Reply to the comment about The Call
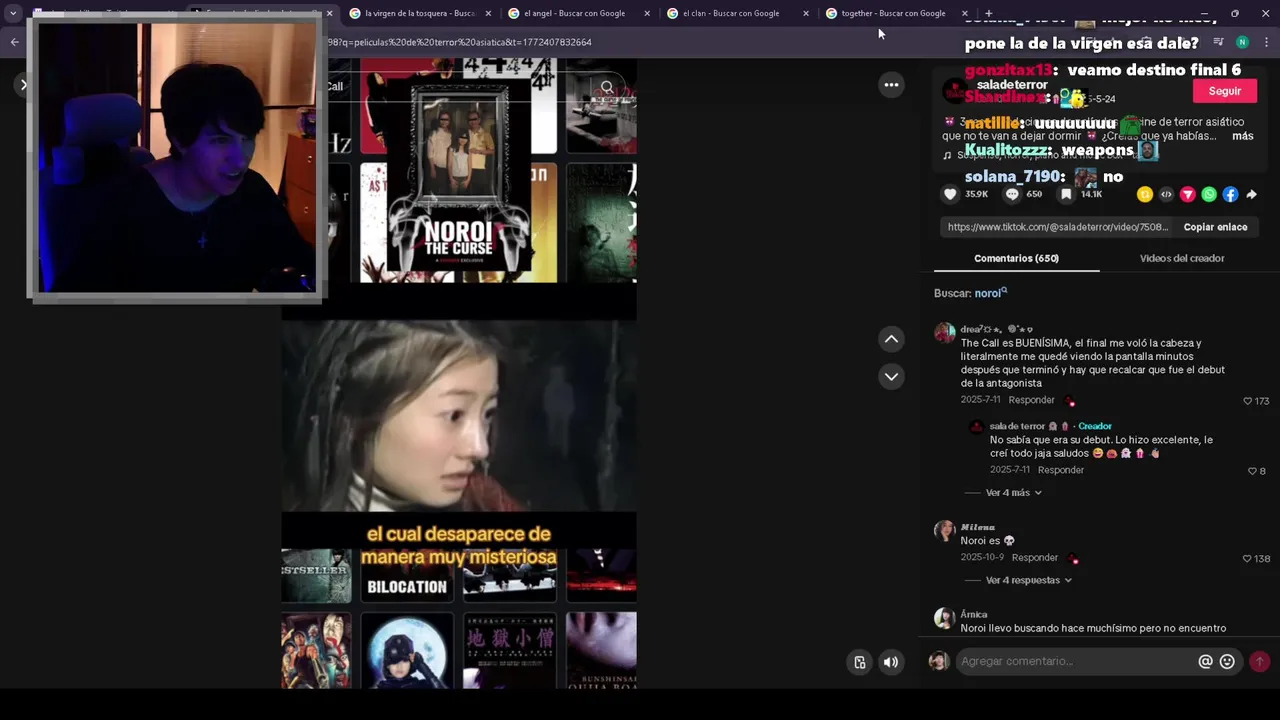 pos(1031,400)
